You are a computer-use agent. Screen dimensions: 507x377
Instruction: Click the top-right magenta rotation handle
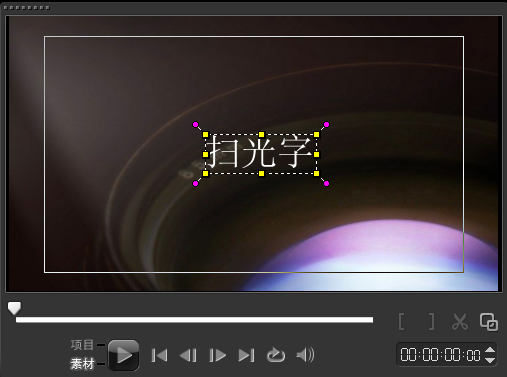[x=326, y=125]
